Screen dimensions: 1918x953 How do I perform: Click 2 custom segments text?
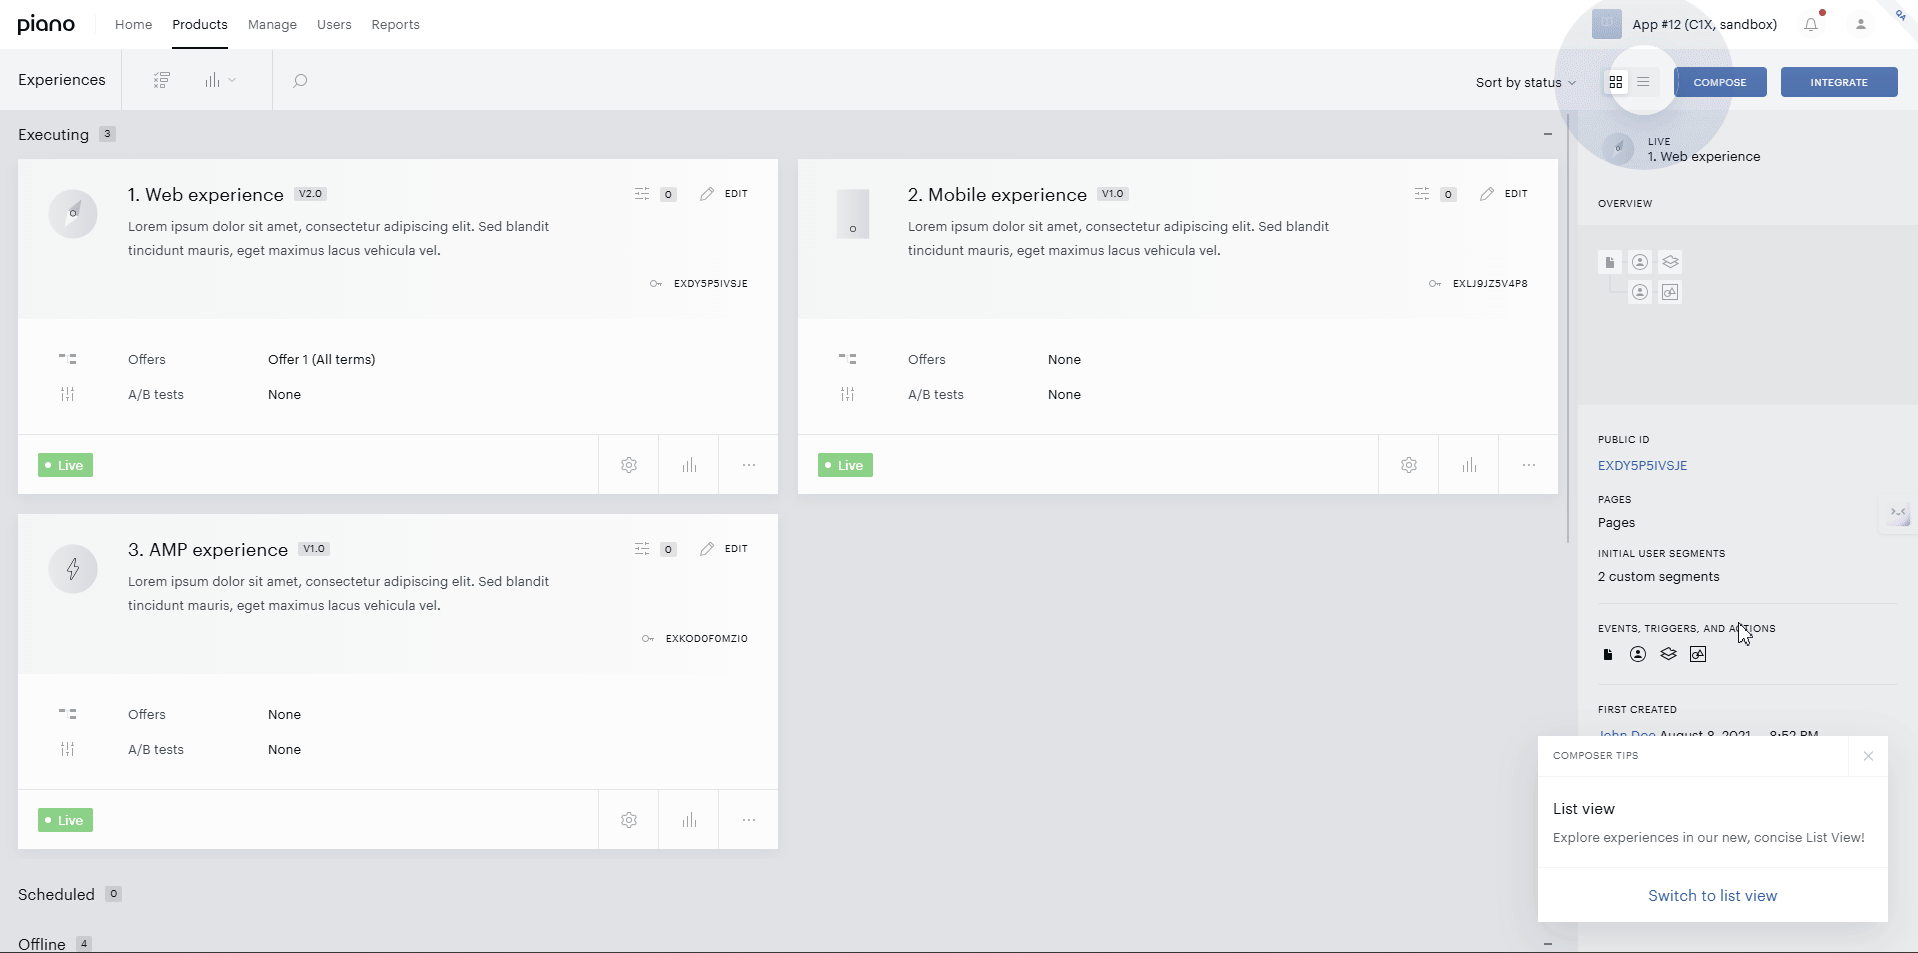1659,577
